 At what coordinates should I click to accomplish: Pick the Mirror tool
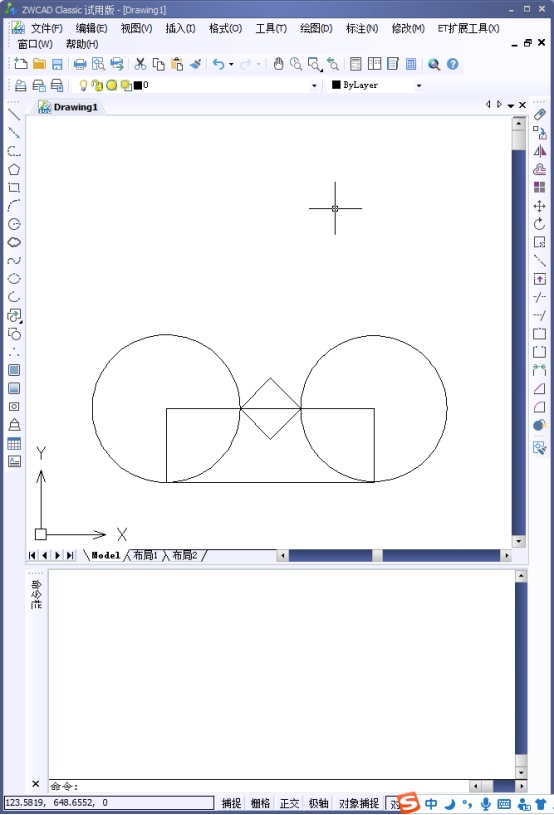coord(539,151)
